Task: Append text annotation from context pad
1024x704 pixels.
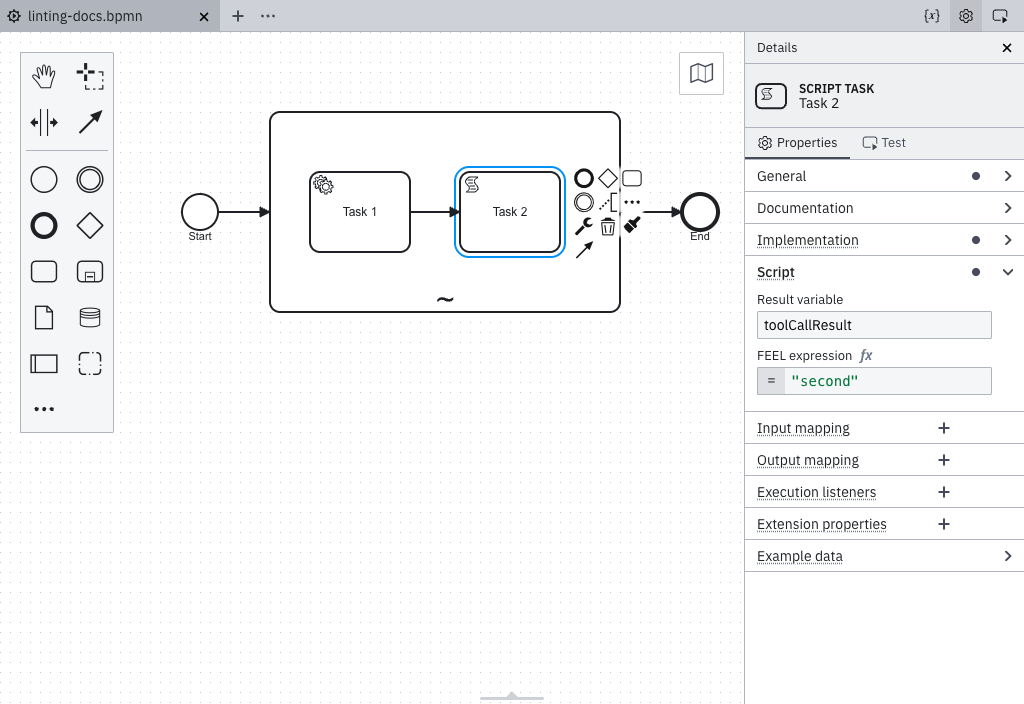Action: click(608, 202)
